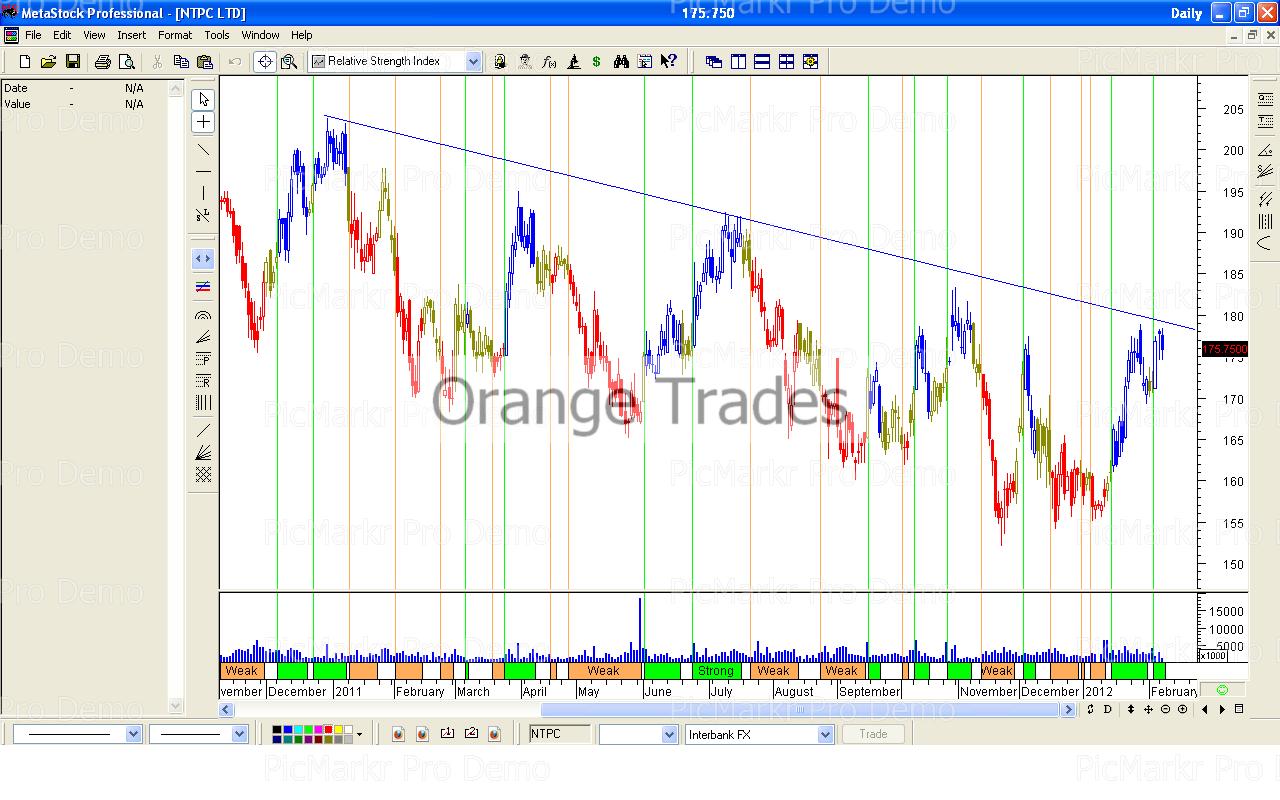The image size is (1280, 800).
Task: Click the zoom out minus icon
Action: (x=1165, y=710)
